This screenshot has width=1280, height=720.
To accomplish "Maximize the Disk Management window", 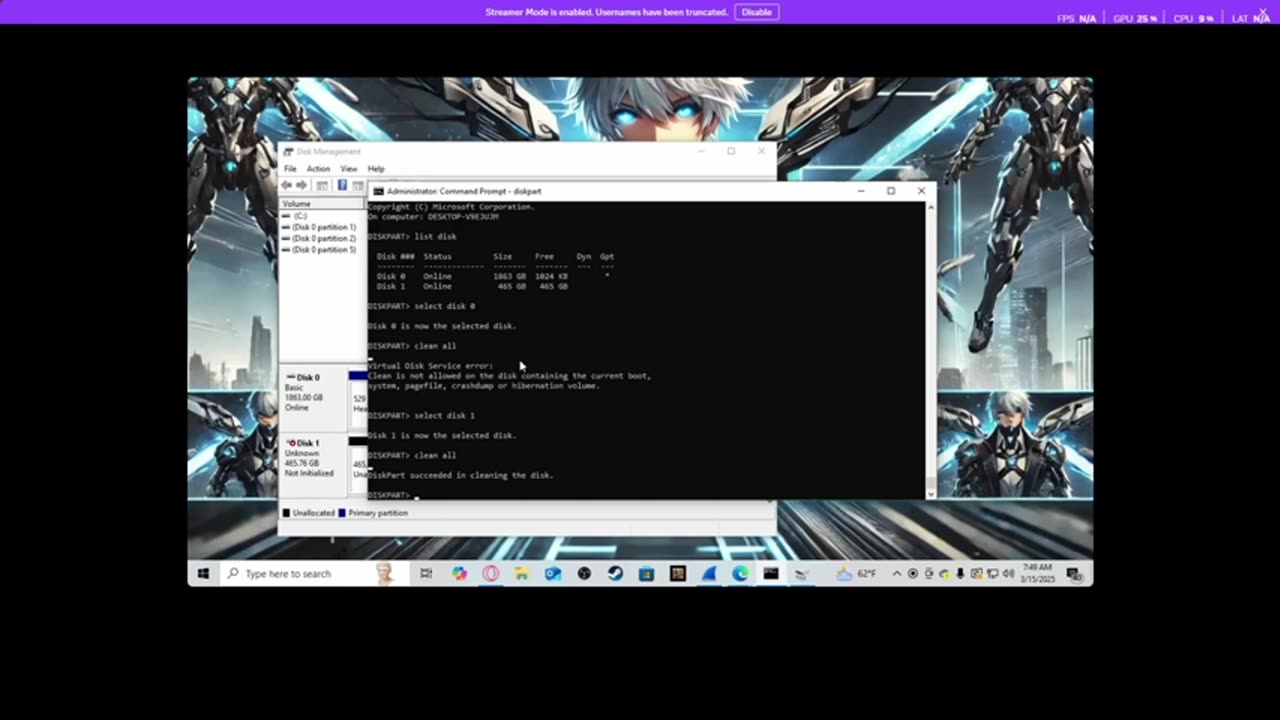I will coord(731,151).
